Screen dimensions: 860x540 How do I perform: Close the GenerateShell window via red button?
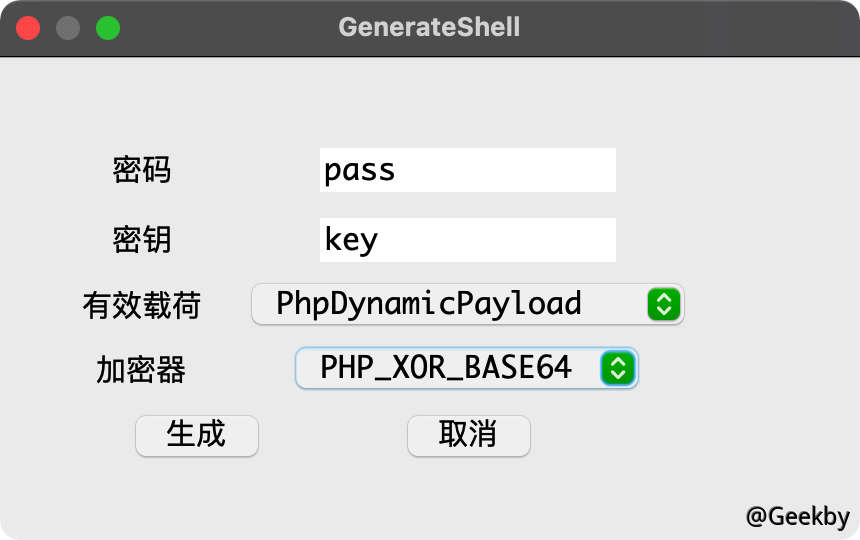point(28,28)
